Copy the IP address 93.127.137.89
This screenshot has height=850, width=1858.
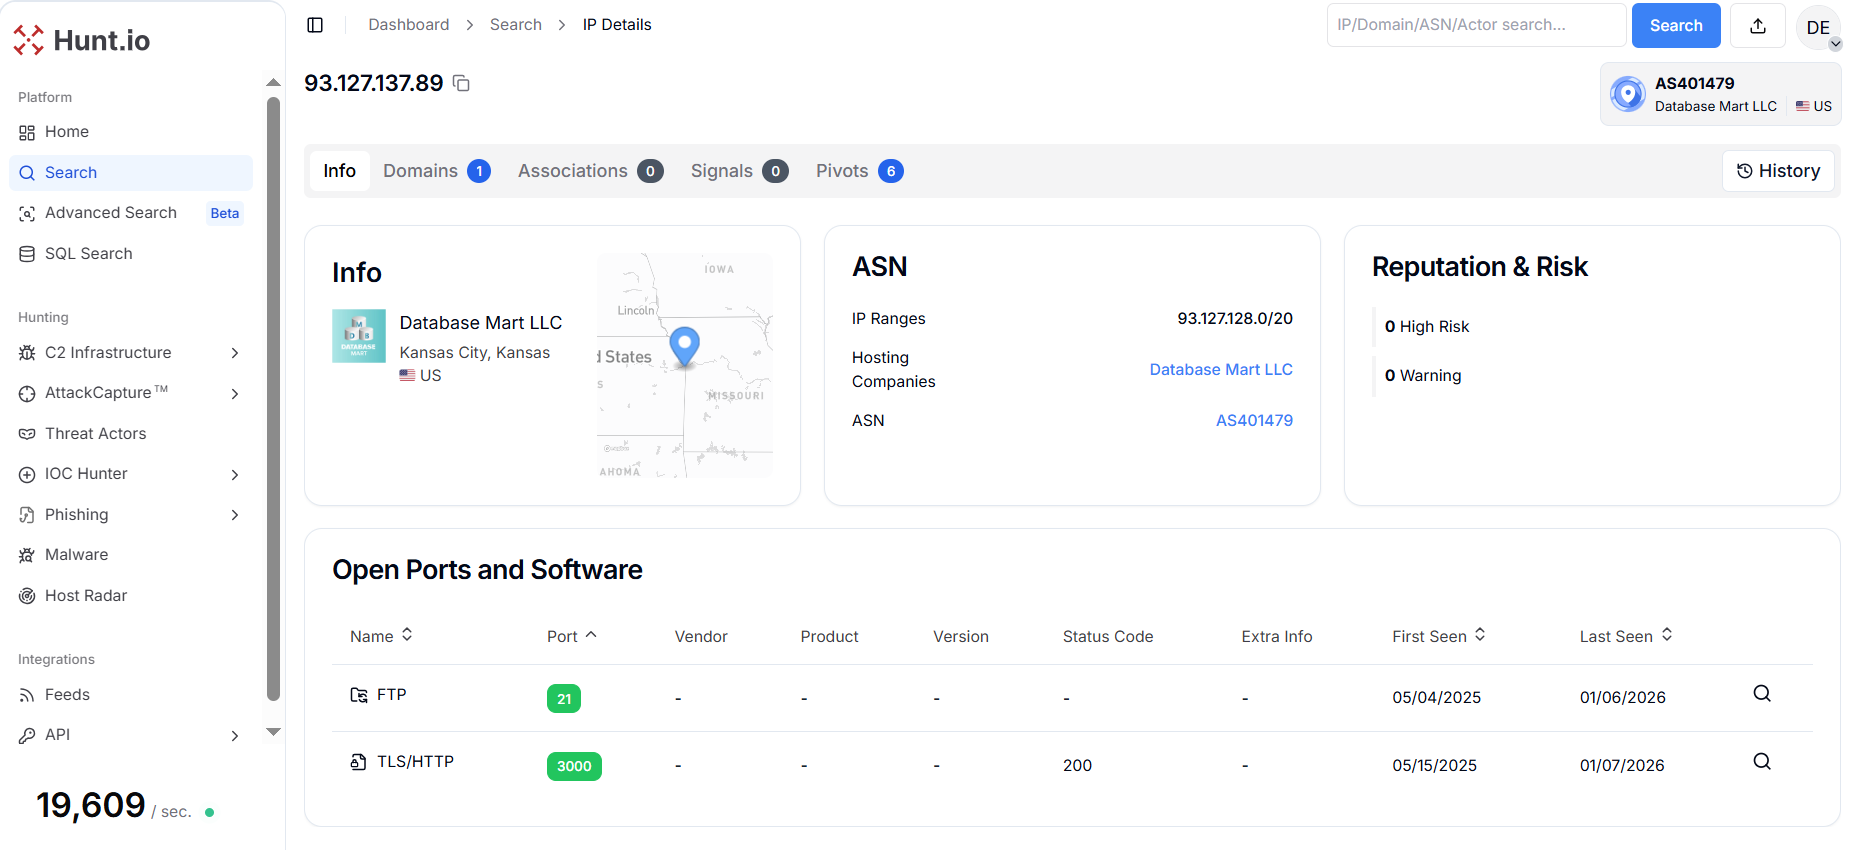[x=461, y=83]
